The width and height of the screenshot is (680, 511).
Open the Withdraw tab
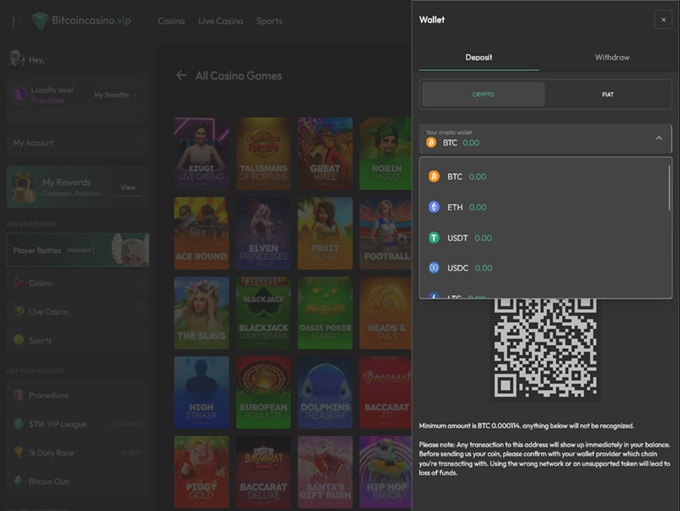(x=612, y=57)
